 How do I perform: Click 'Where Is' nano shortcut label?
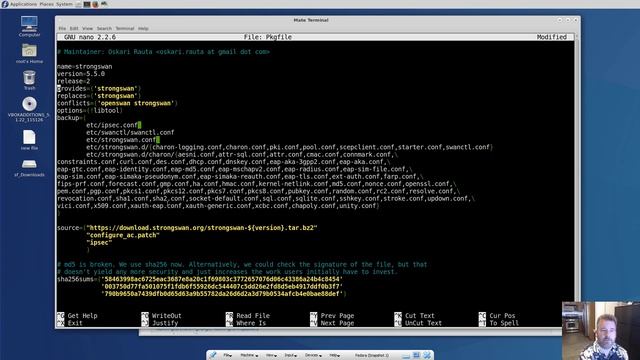(251, 323)
